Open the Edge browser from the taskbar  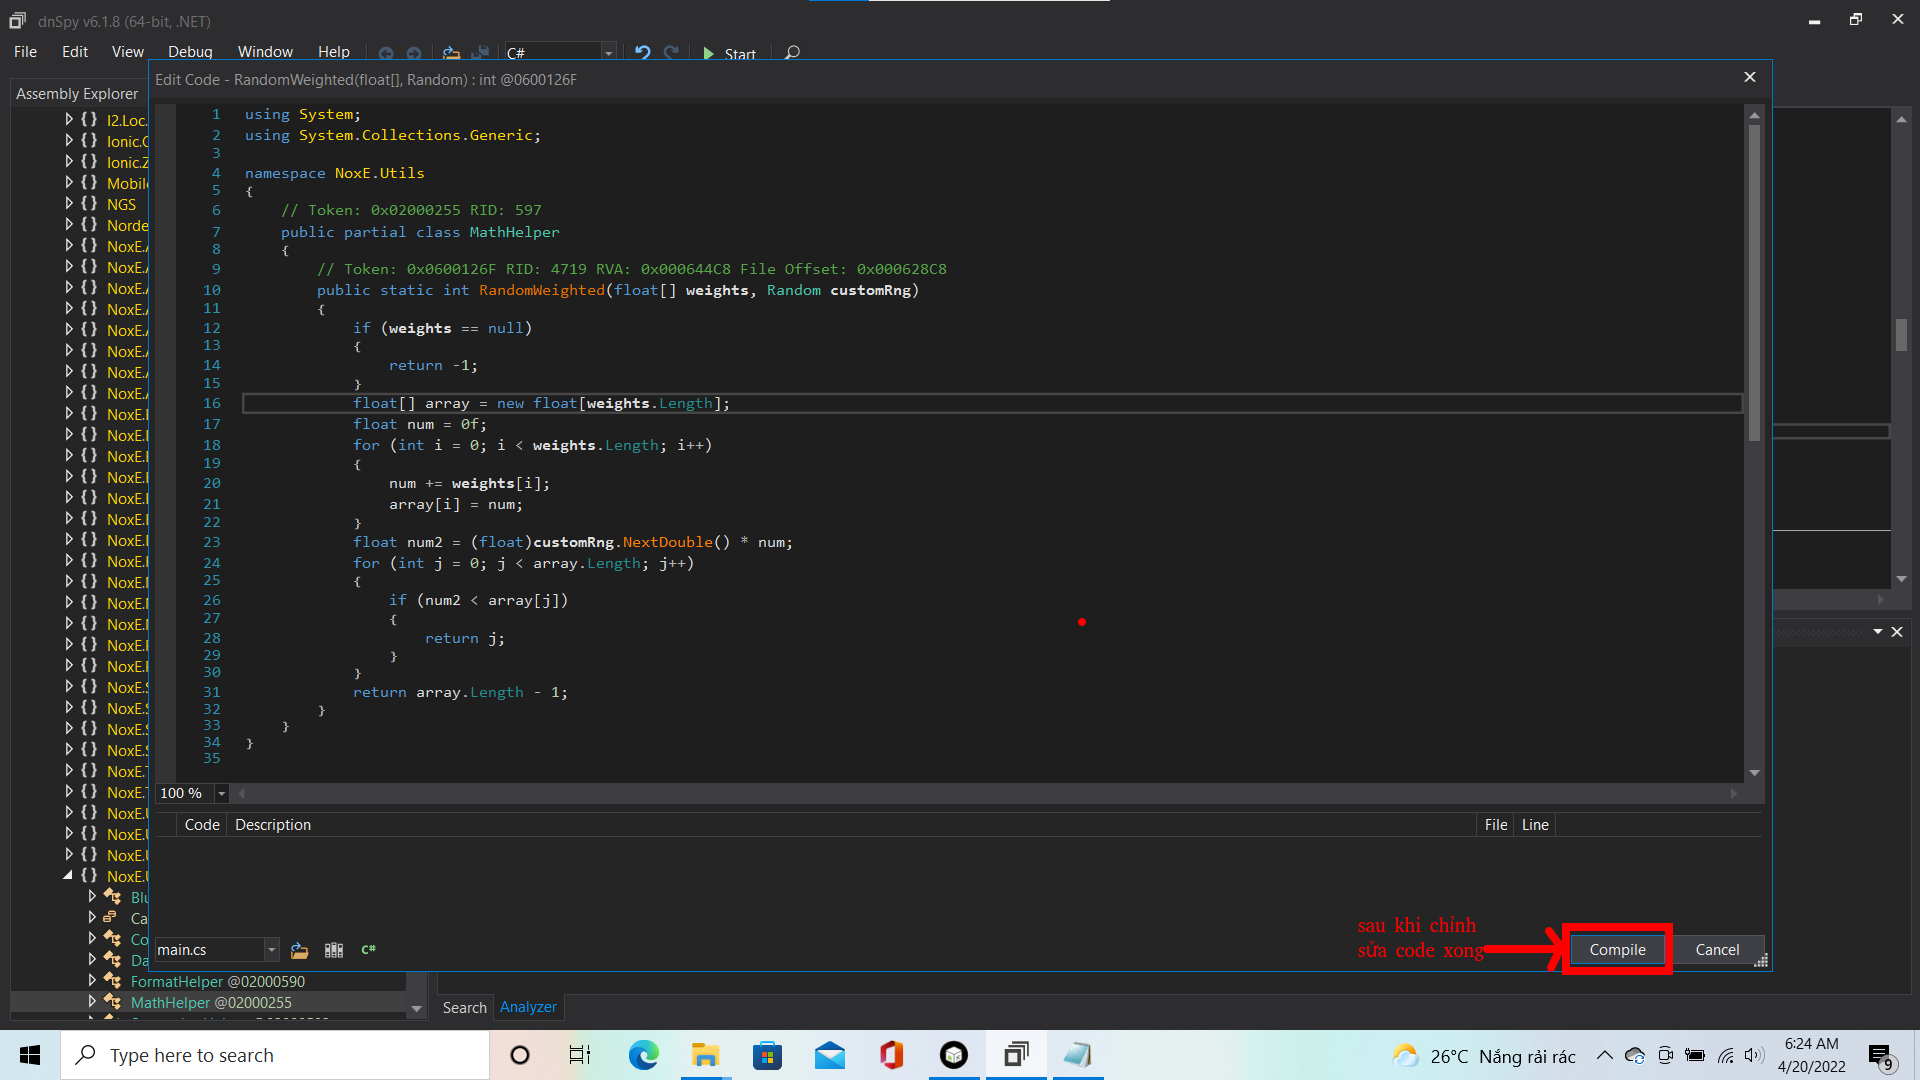pyautogui.click(x=643, y=1055)
